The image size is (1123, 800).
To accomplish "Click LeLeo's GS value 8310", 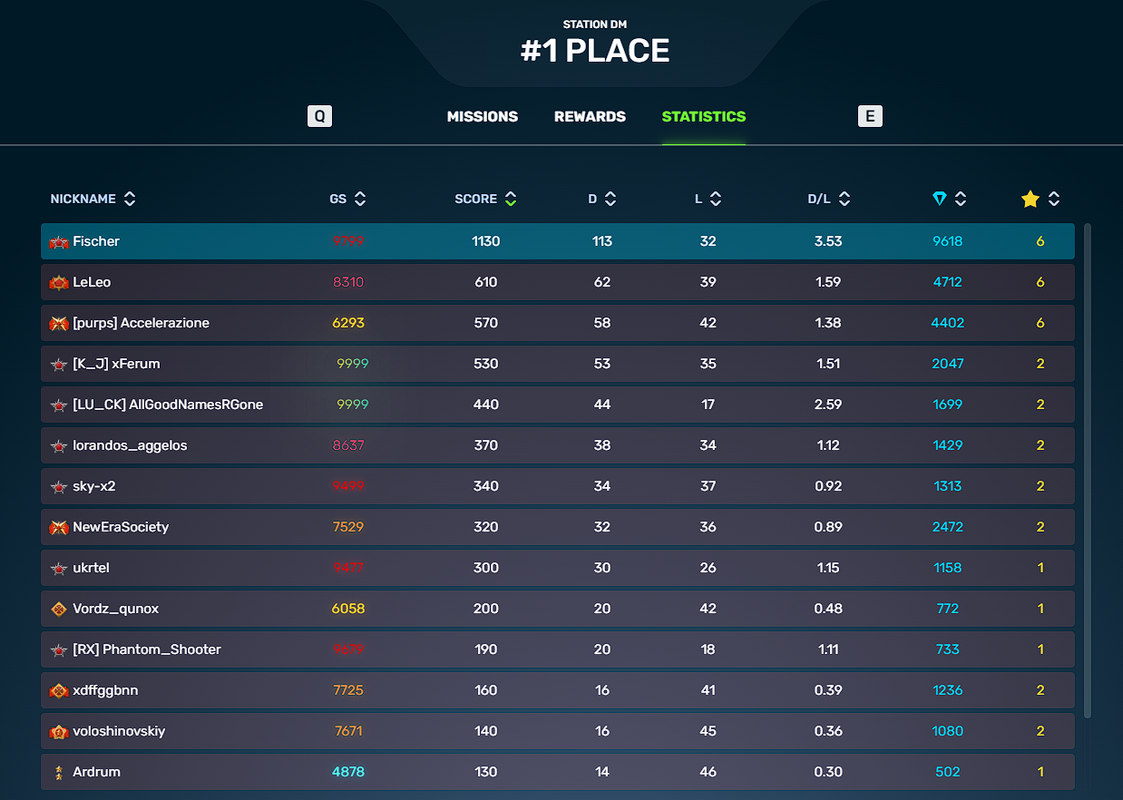I will pyautogui.click(x=348, y=282).
